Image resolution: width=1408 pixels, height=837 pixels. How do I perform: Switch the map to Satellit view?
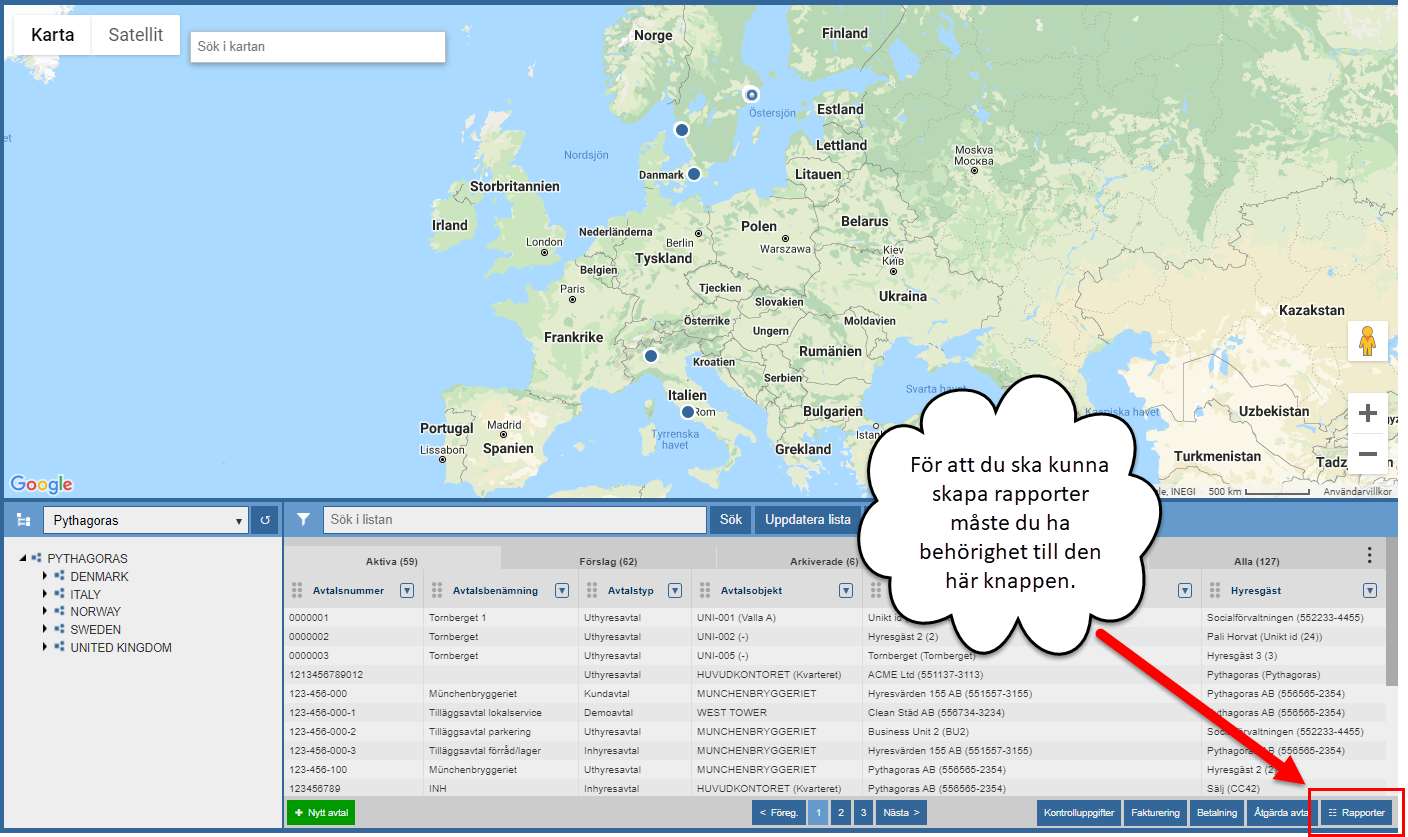135,35
